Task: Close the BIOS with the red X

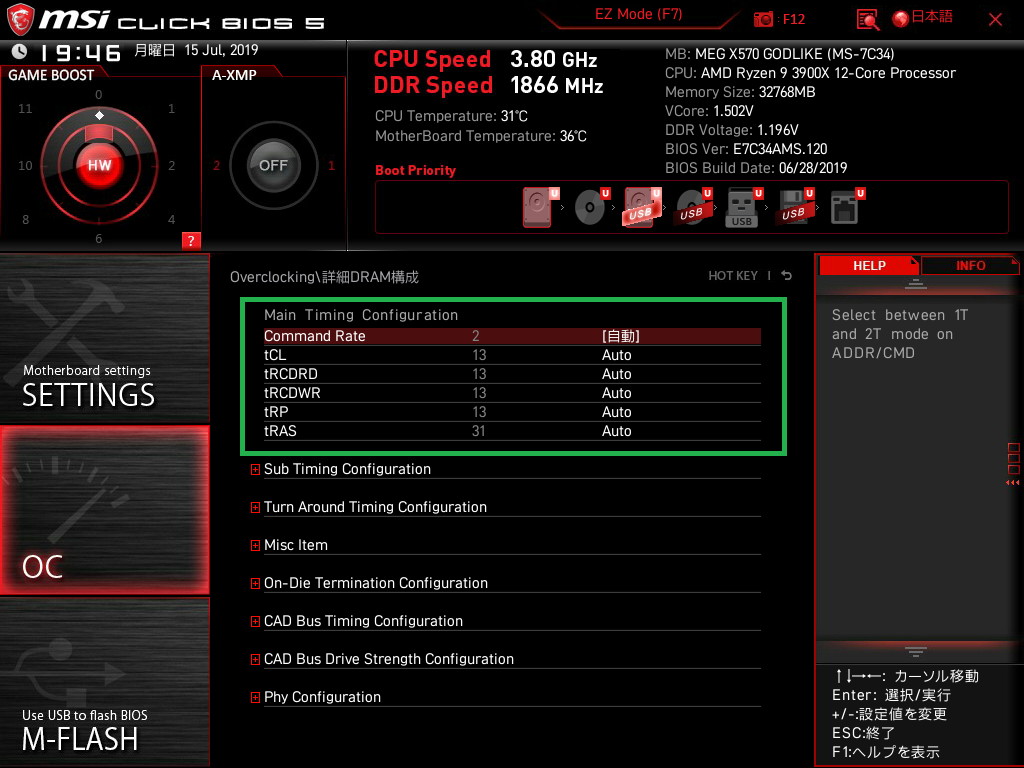Action: pyautogui.click(x=995, y=20)
